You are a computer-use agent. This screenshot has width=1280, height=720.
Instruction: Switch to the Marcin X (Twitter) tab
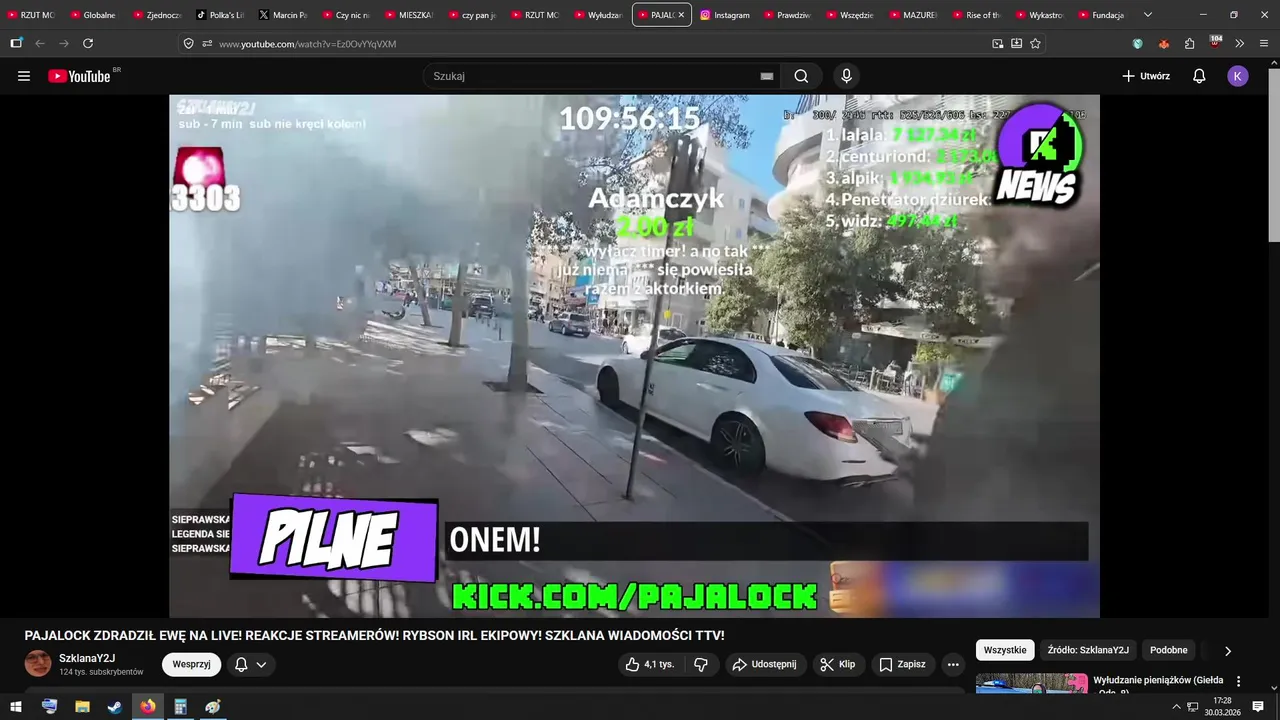pyautogui.click(x=283, y=15)
